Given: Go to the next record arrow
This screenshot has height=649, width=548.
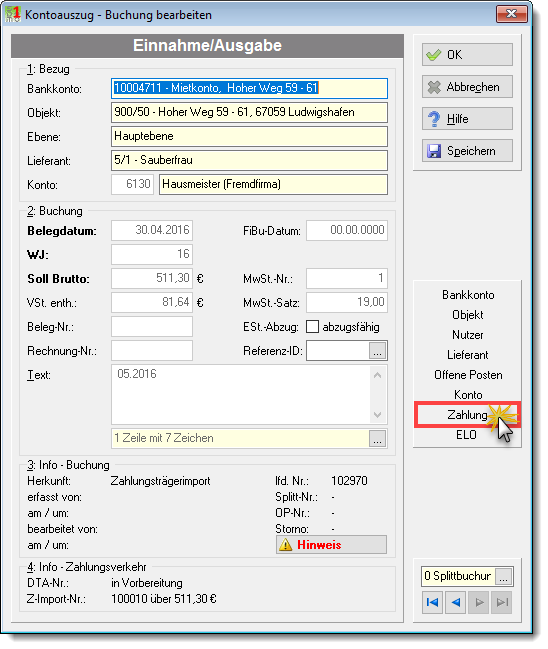Looking at the screenshot, I should [x=479, y=602].
